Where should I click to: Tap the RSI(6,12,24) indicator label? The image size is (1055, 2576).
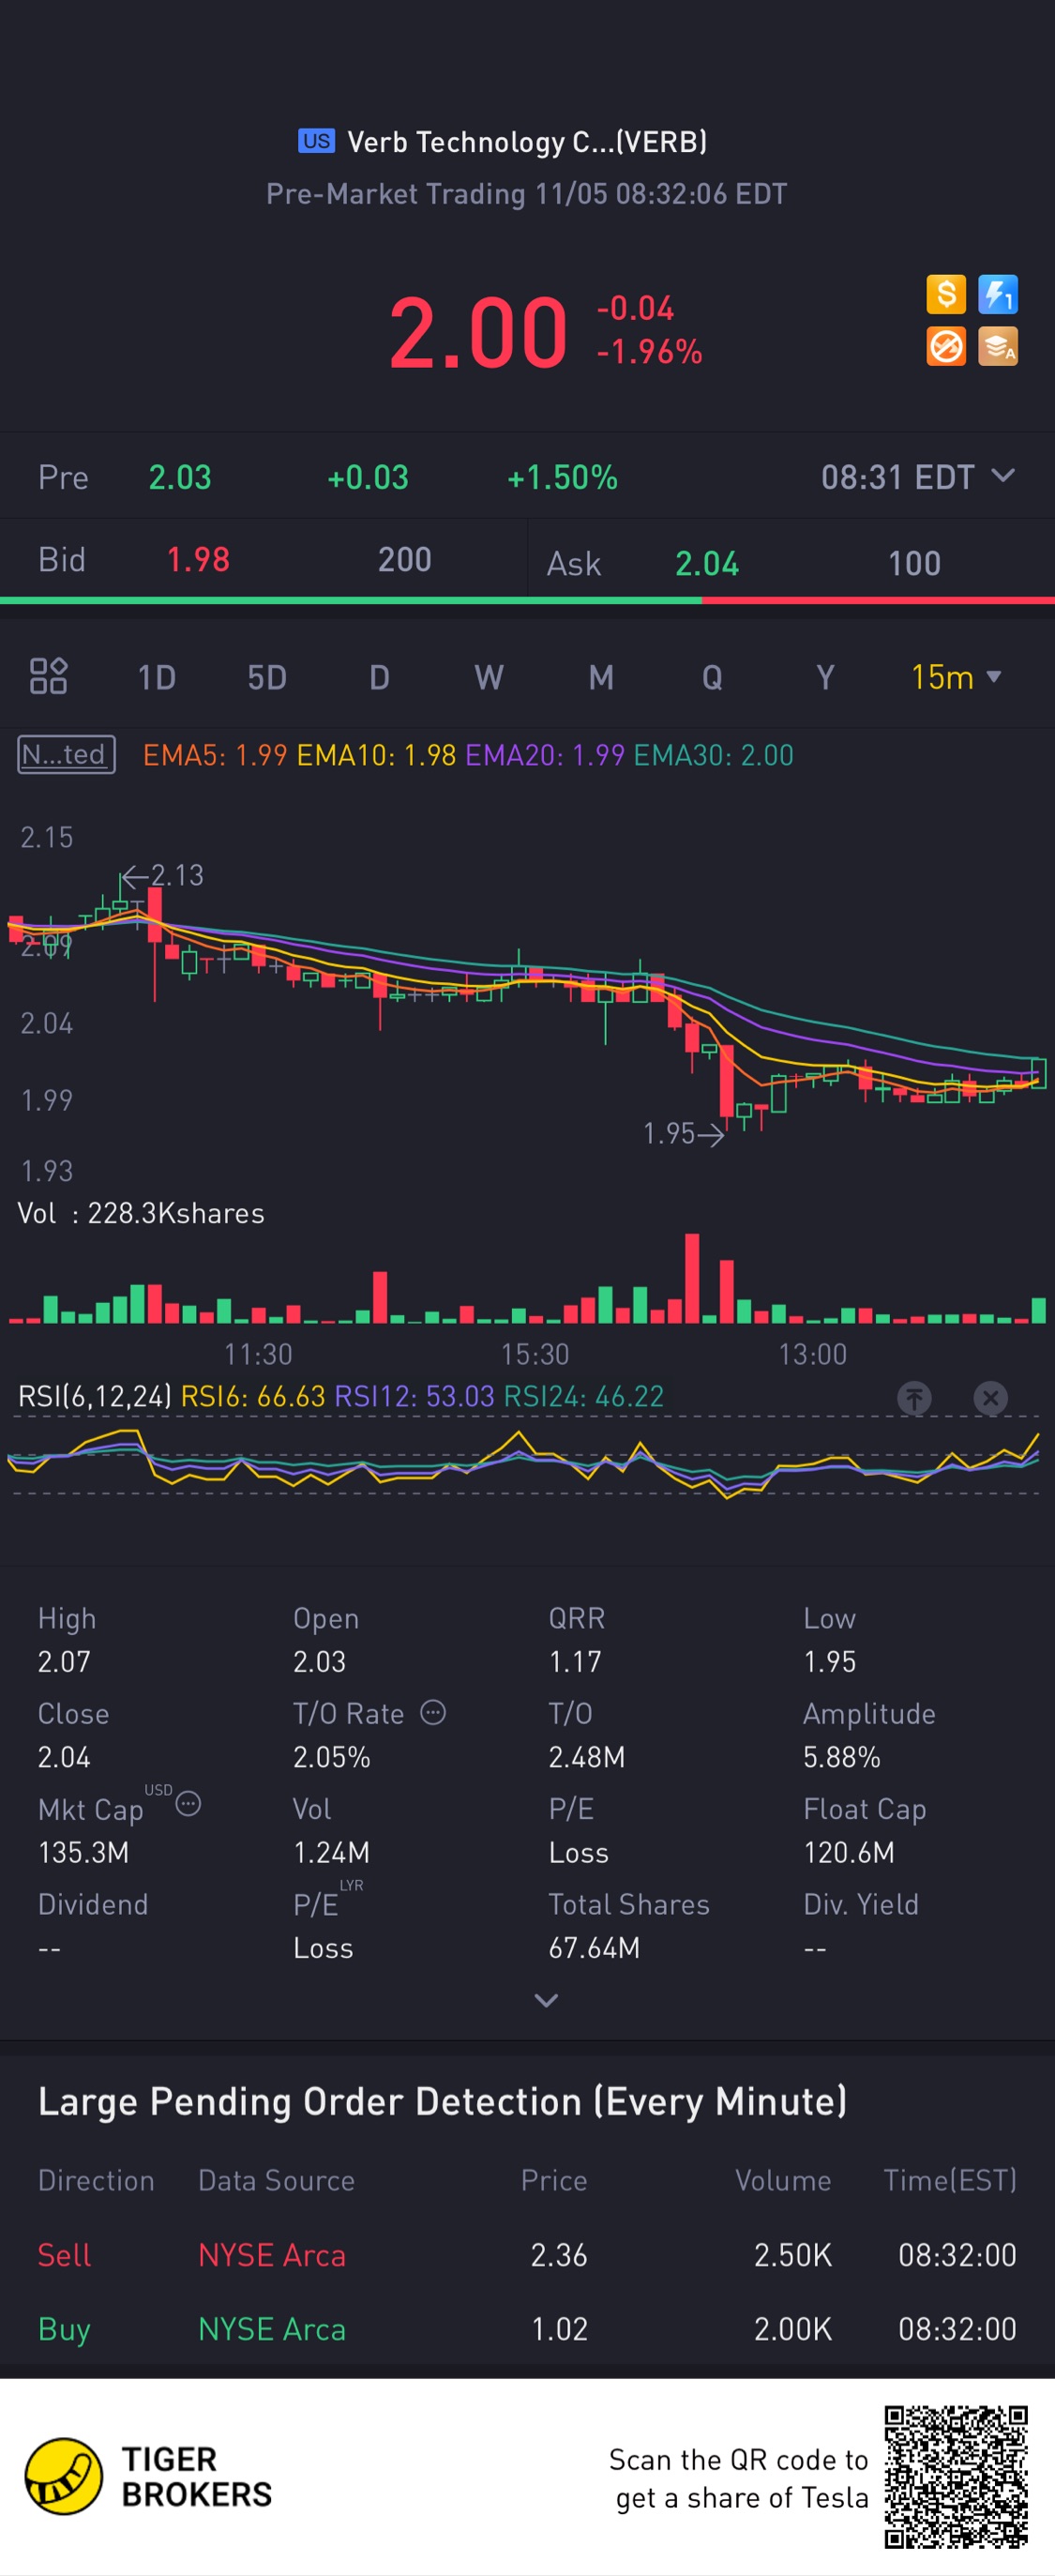(95, 1396)
